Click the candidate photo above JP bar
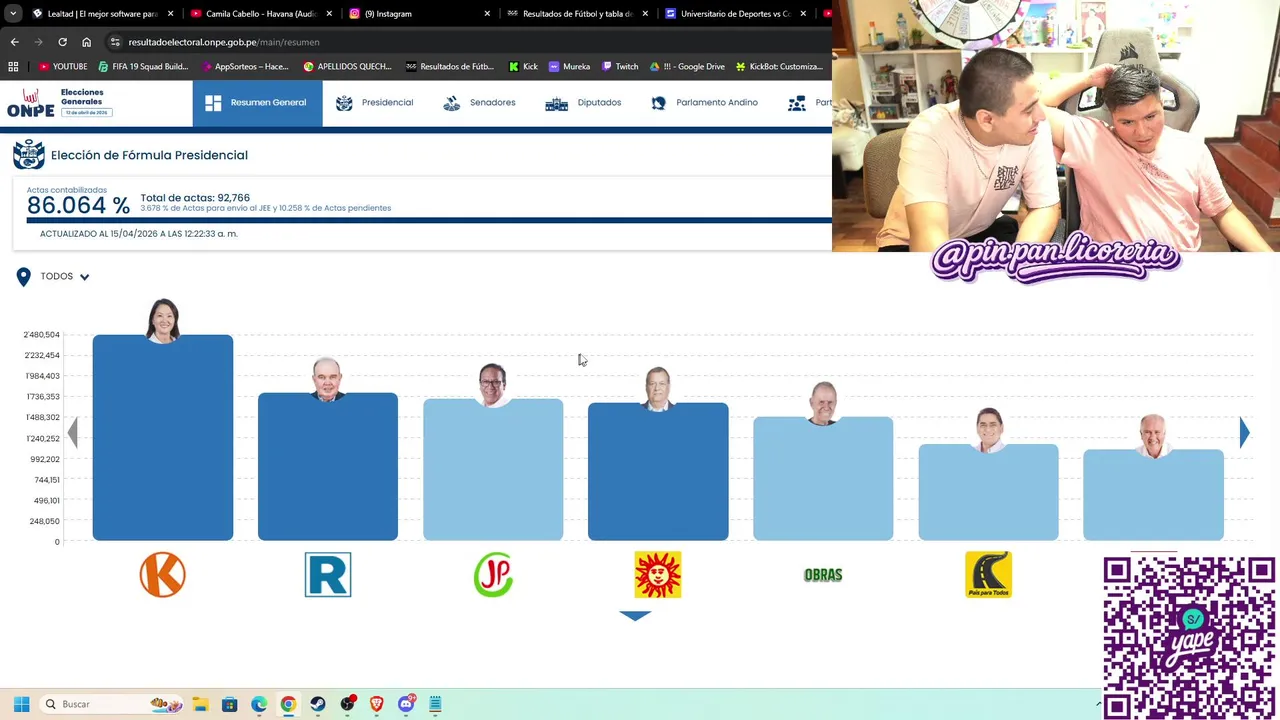Image resolution: width=1280 pixels, height=720 pixels. [493, 385]
